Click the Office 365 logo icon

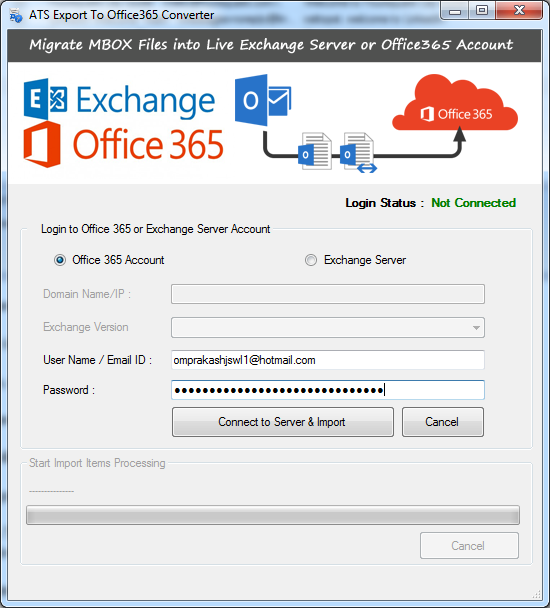coord(42,144)
